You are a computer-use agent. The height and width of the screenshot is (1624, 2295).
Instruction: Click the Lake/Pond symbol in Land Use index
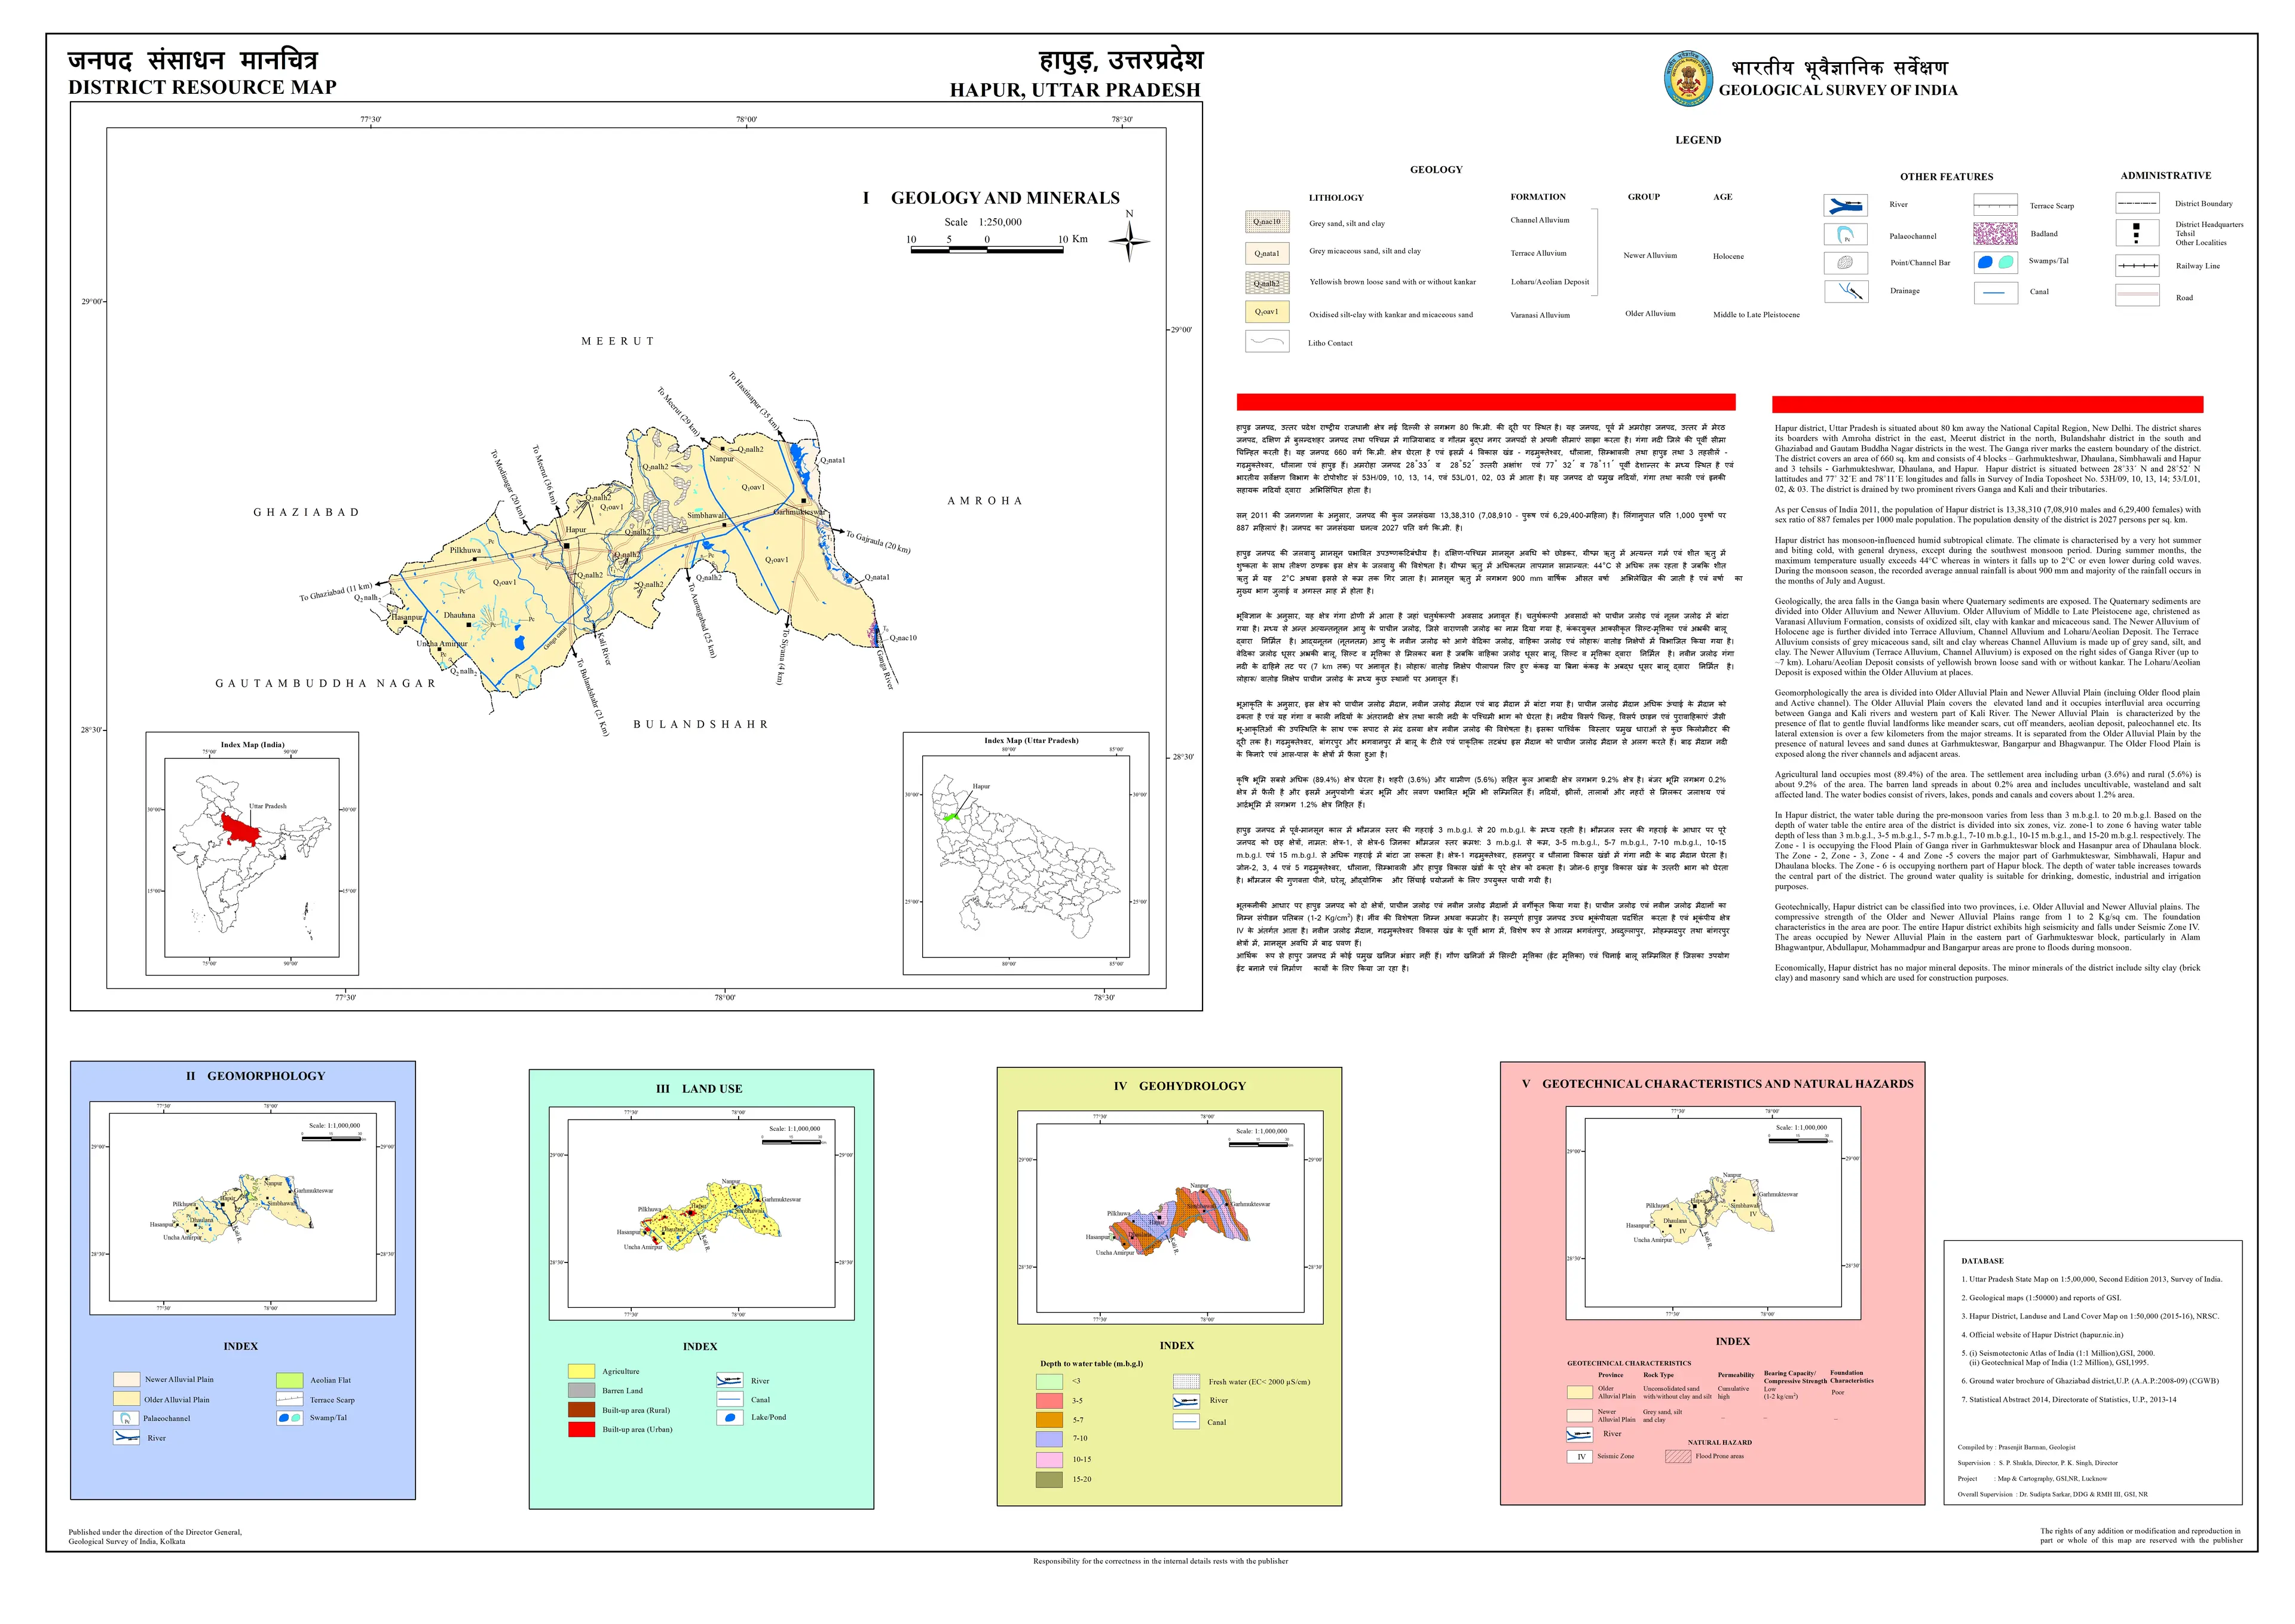(x=730, y=1418)
